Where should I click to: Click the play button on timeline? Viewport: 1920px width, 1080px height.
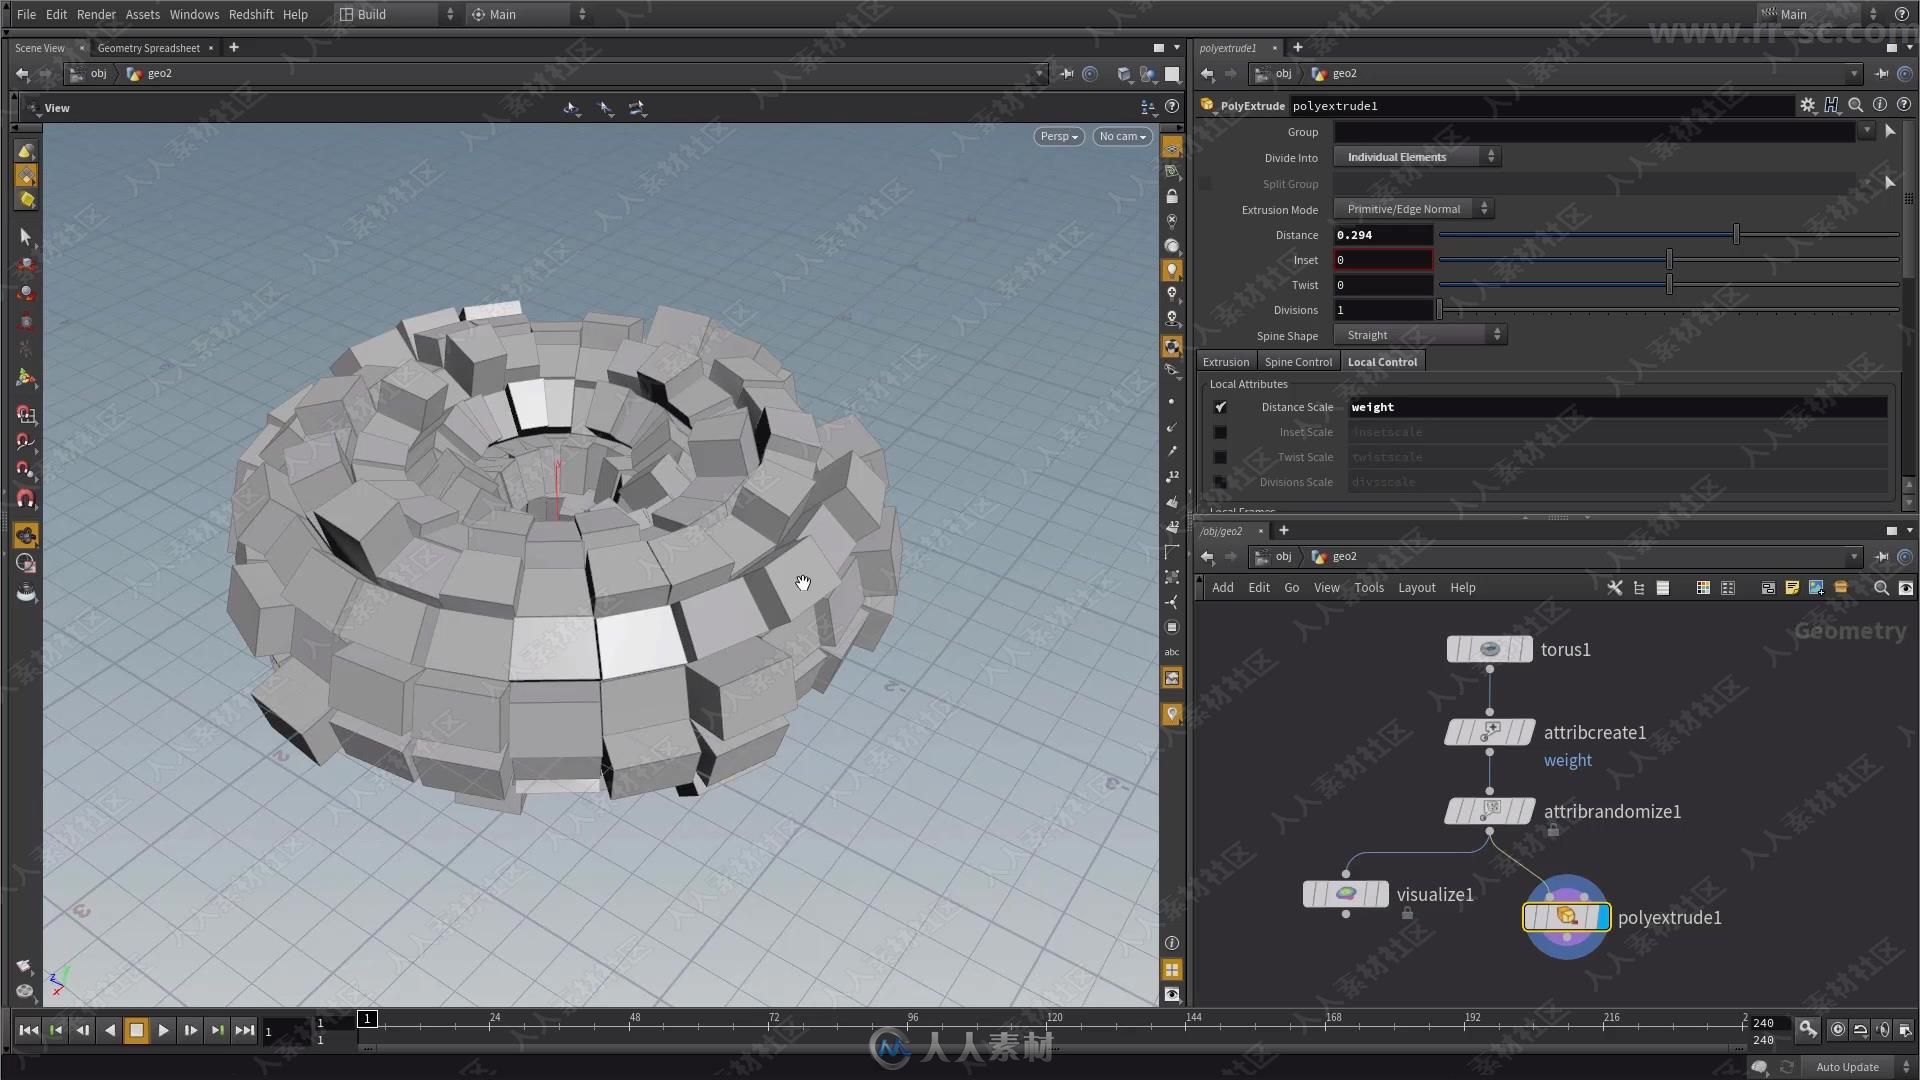point(162,1030)
